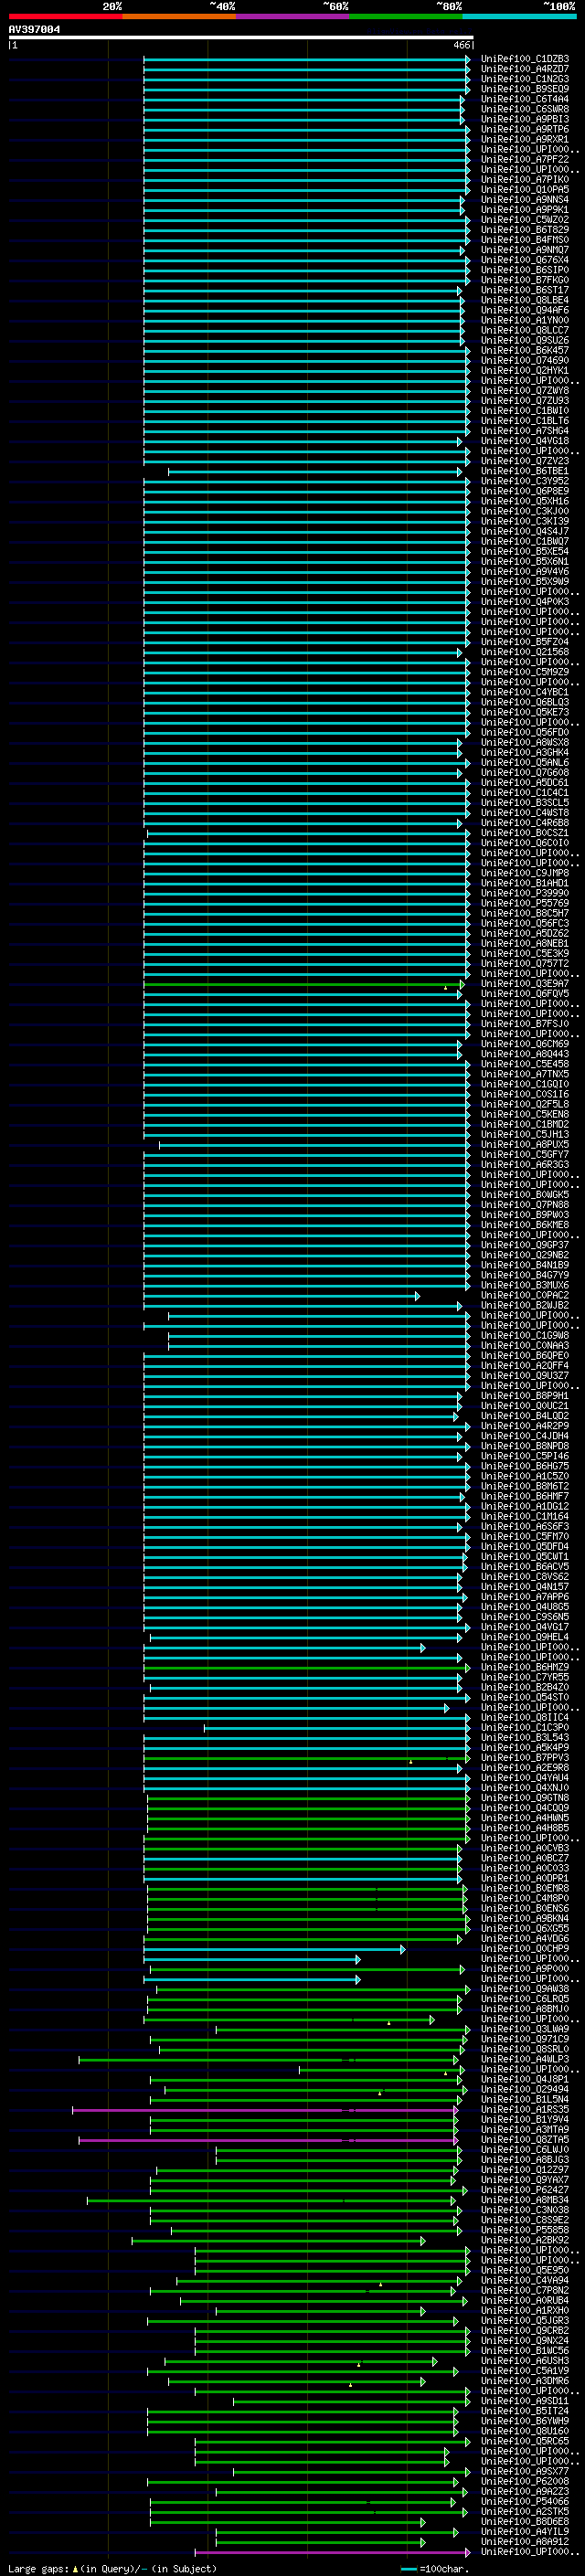Click the purple ~60% identity legend segment
Image resolution: width=585 pixels, height=2576 pixels.
[293, 16]
